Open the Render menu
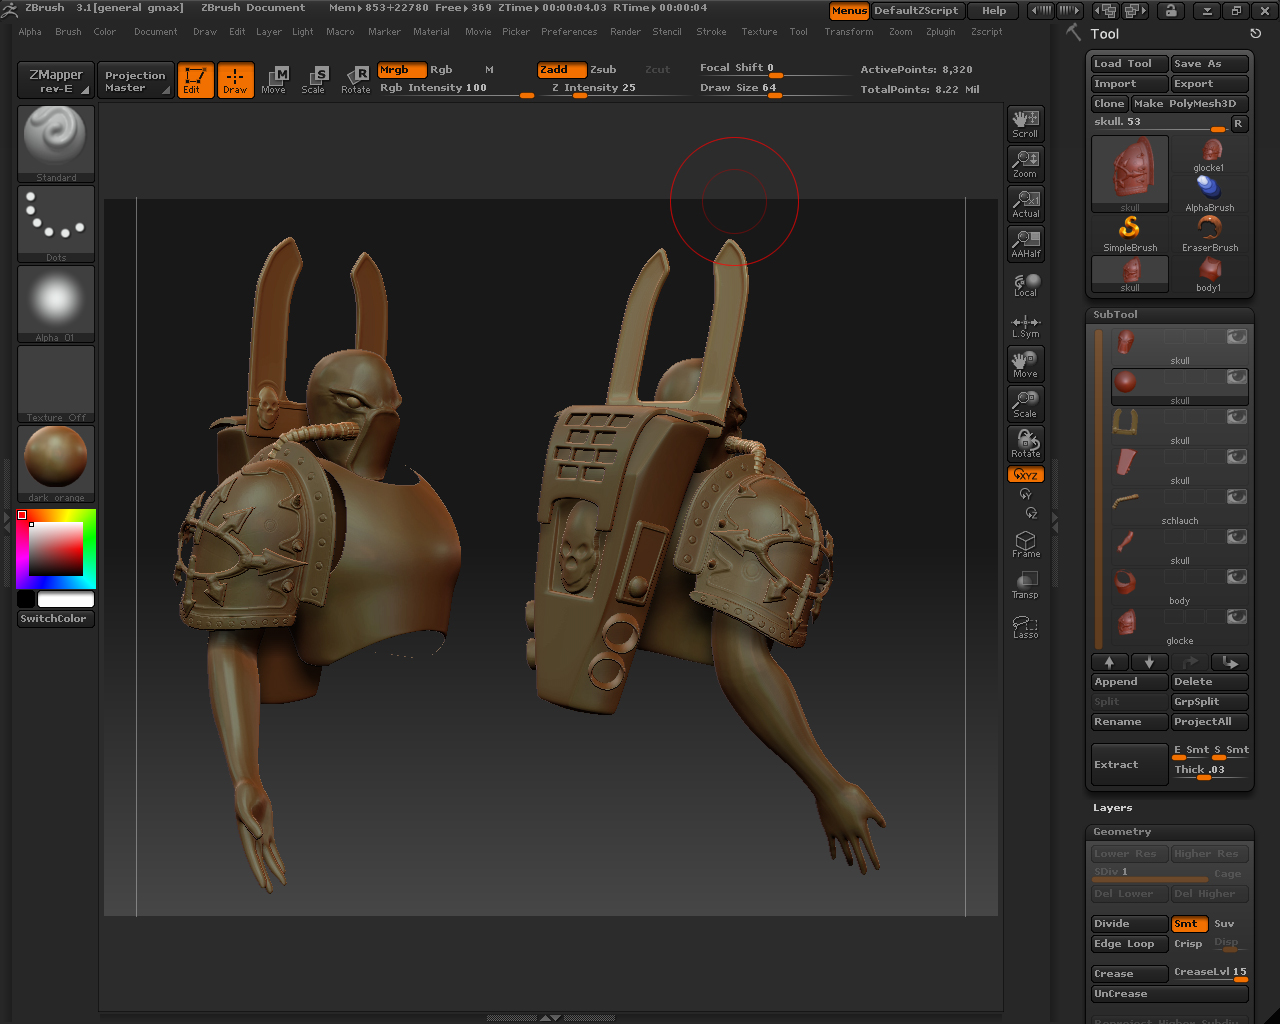The width and height of the screenshot is (1280, 1024). [x=625, y=32]
